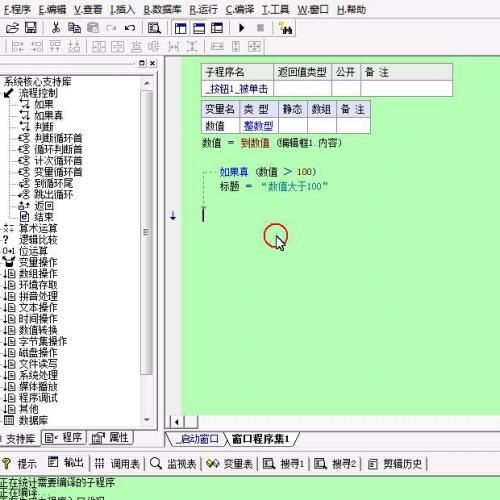Run the program with play button

[x=242, y=28]
